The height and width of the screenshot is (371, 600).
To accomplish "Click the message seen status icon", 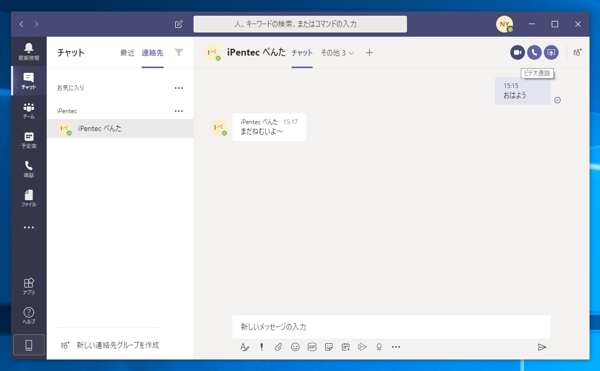I will 558,100.
